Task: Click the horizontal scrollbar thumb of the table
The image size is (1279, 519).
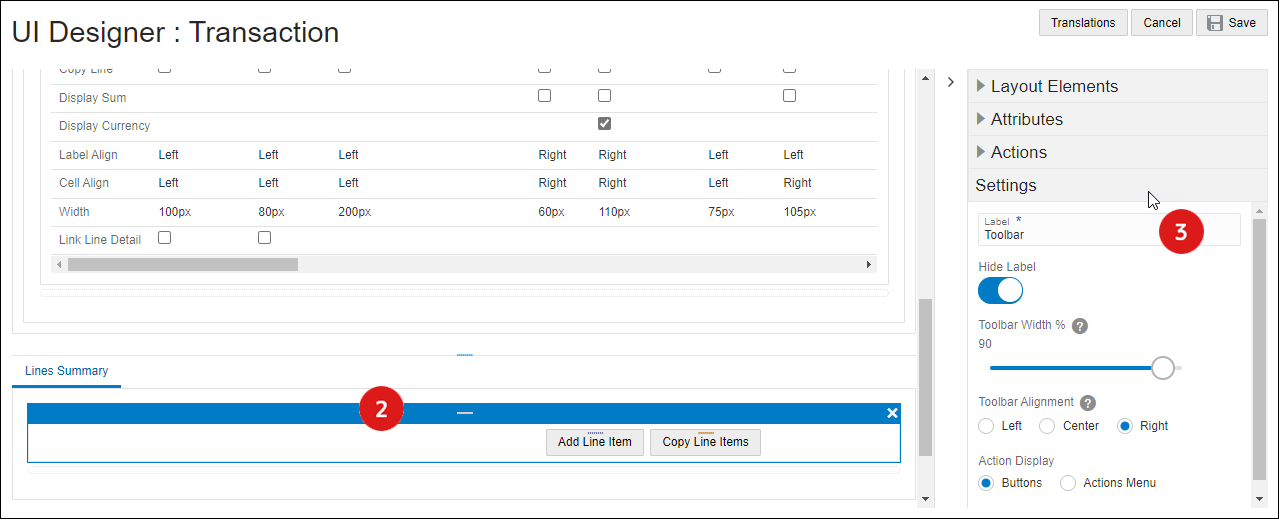Action: [183, 265]
